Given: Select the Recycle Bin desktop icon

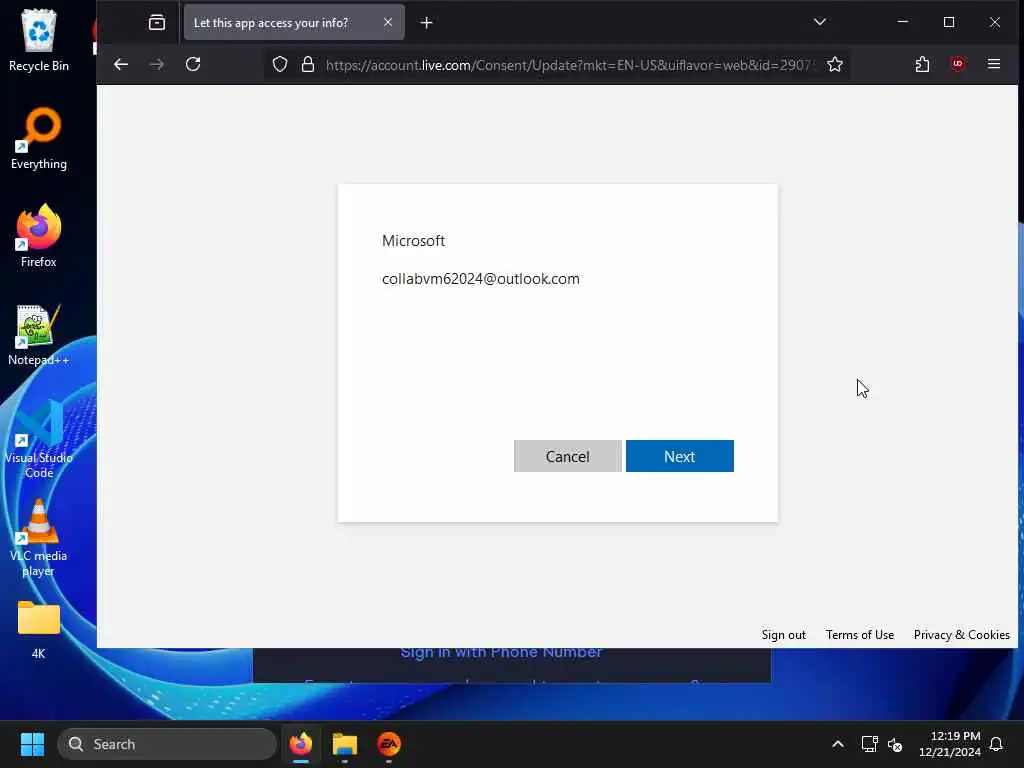Looking at the screenshot, I should coord(39,40).
